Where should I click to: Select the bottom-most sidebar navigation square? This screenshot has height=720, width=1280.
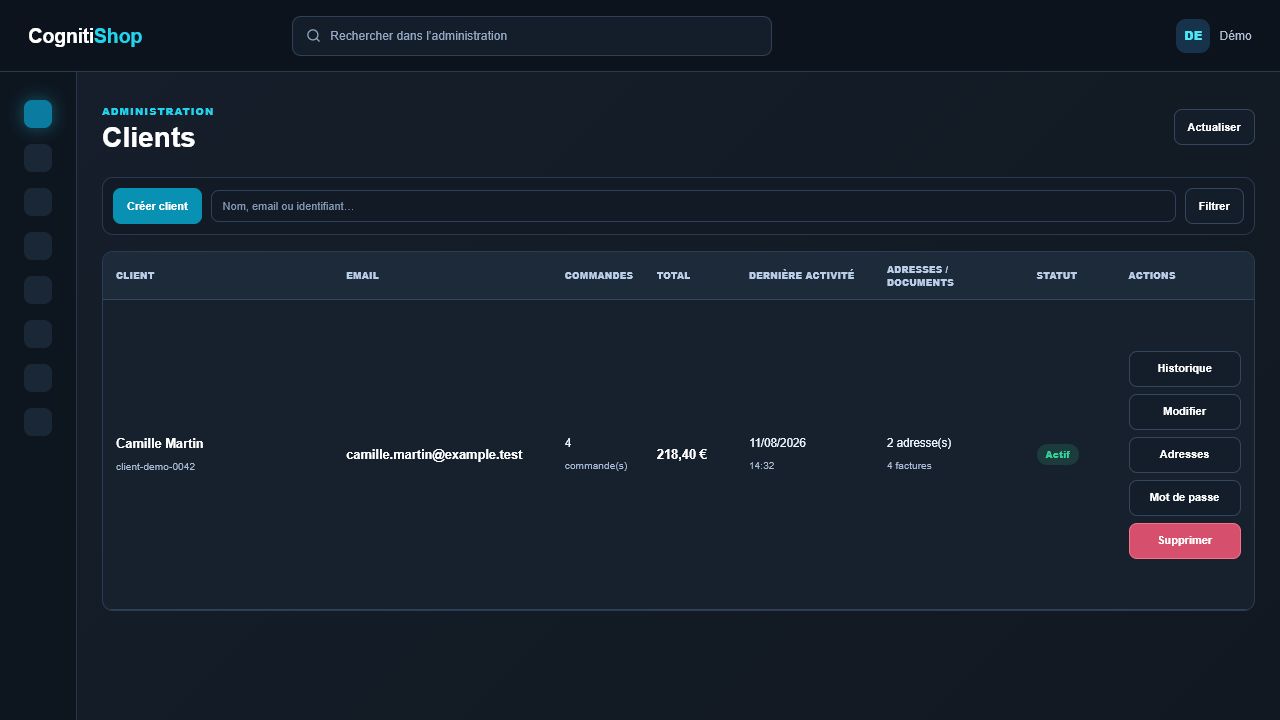[38, 422]
